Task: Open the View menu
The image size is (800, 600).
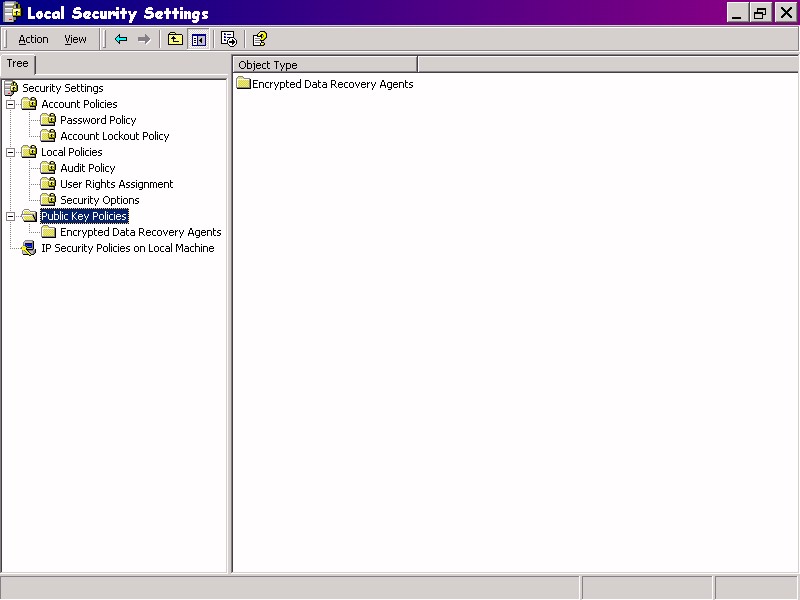Action: click(x=75, y=39)
